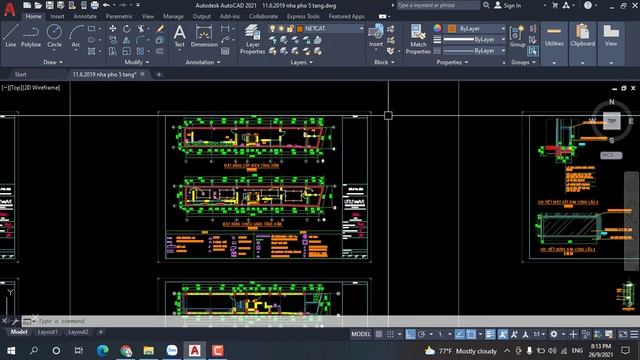Screen dimensions: 640x360
Task: Click the Mirror tool icon
Action: pyautogui.click(x=127, y=40)
